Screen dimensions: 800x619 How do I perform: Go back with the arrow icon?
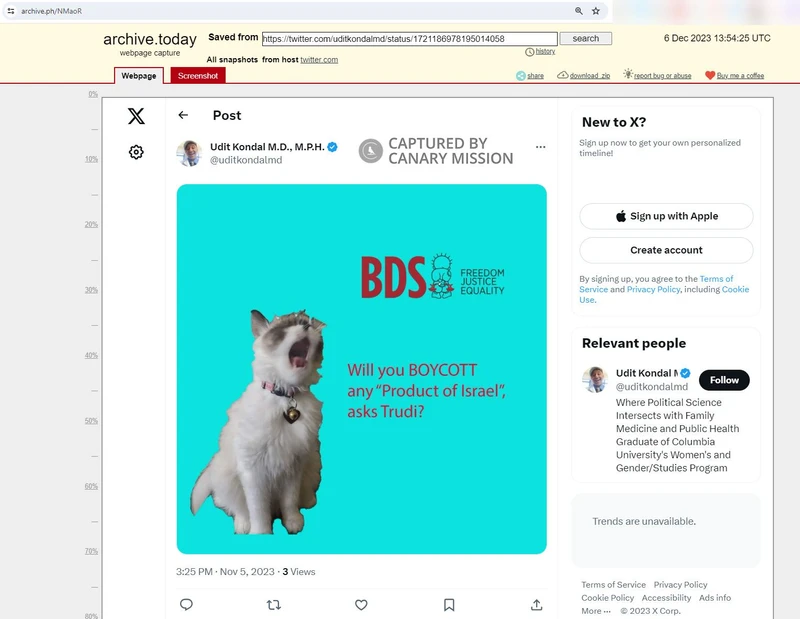pos(183,115)
